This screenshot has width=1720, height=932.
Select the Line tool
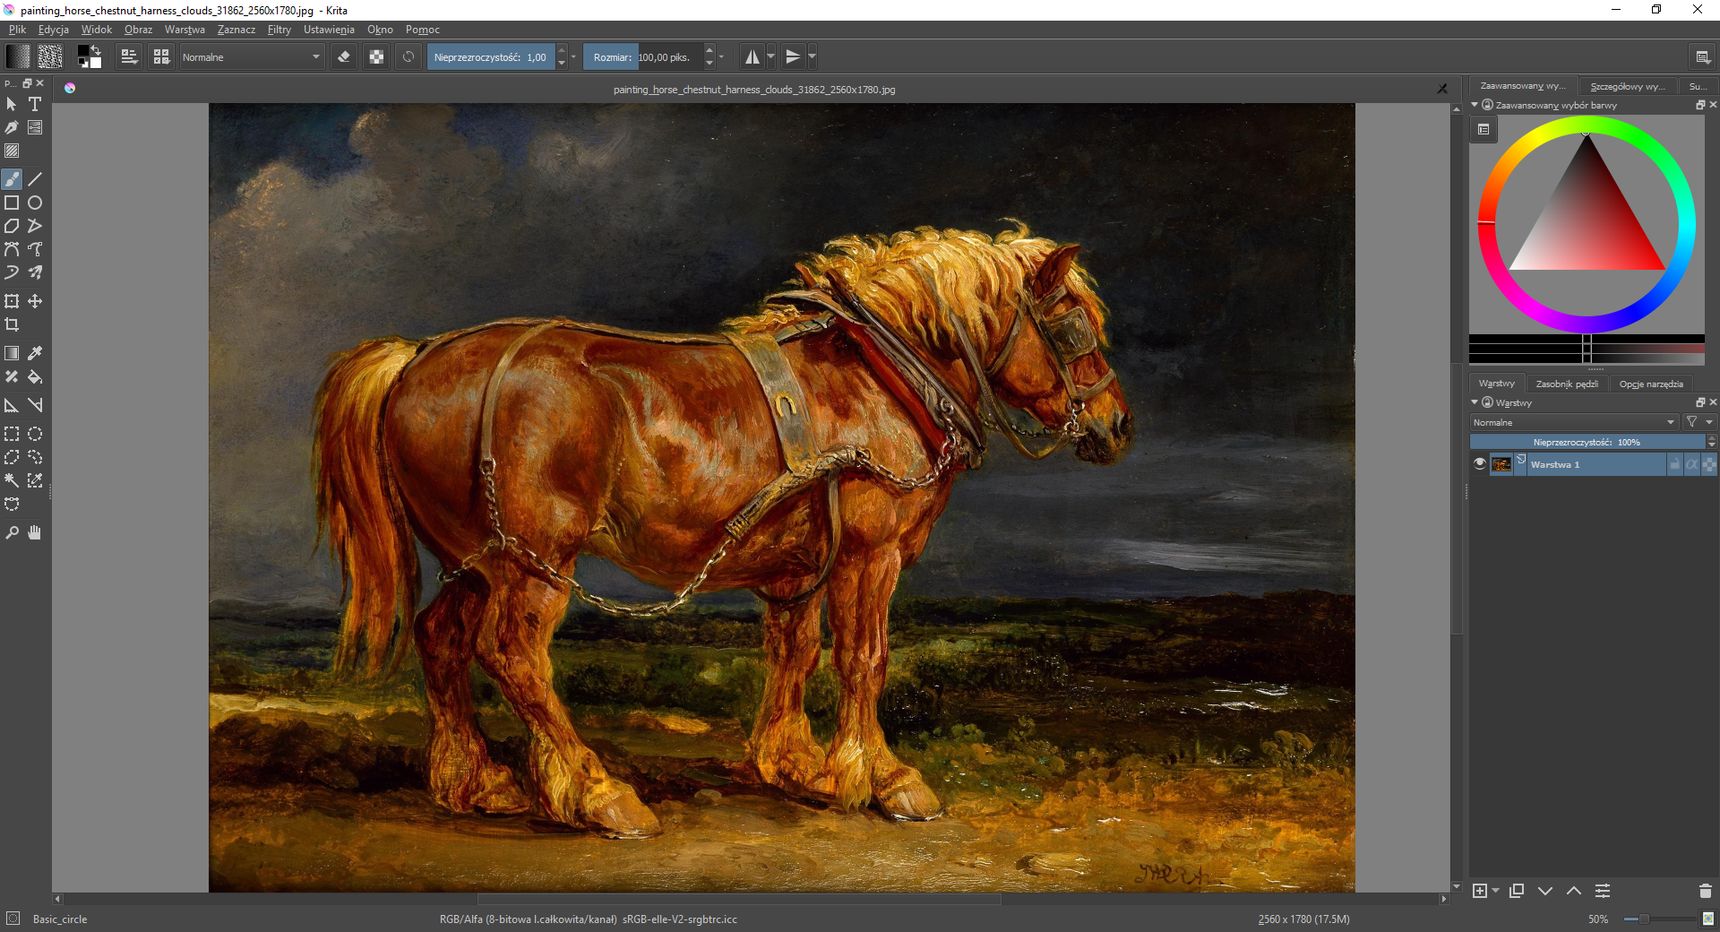[35, 179]
